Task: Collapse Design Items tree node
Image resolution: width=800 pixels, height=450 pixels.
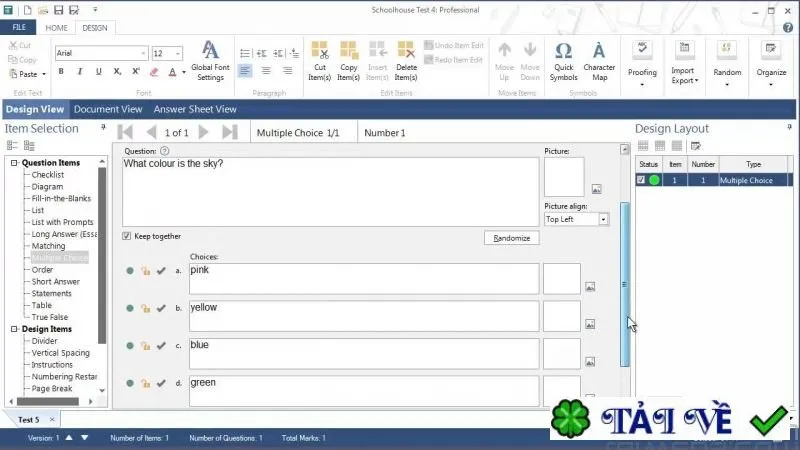Action: click(x=14, y=329)
